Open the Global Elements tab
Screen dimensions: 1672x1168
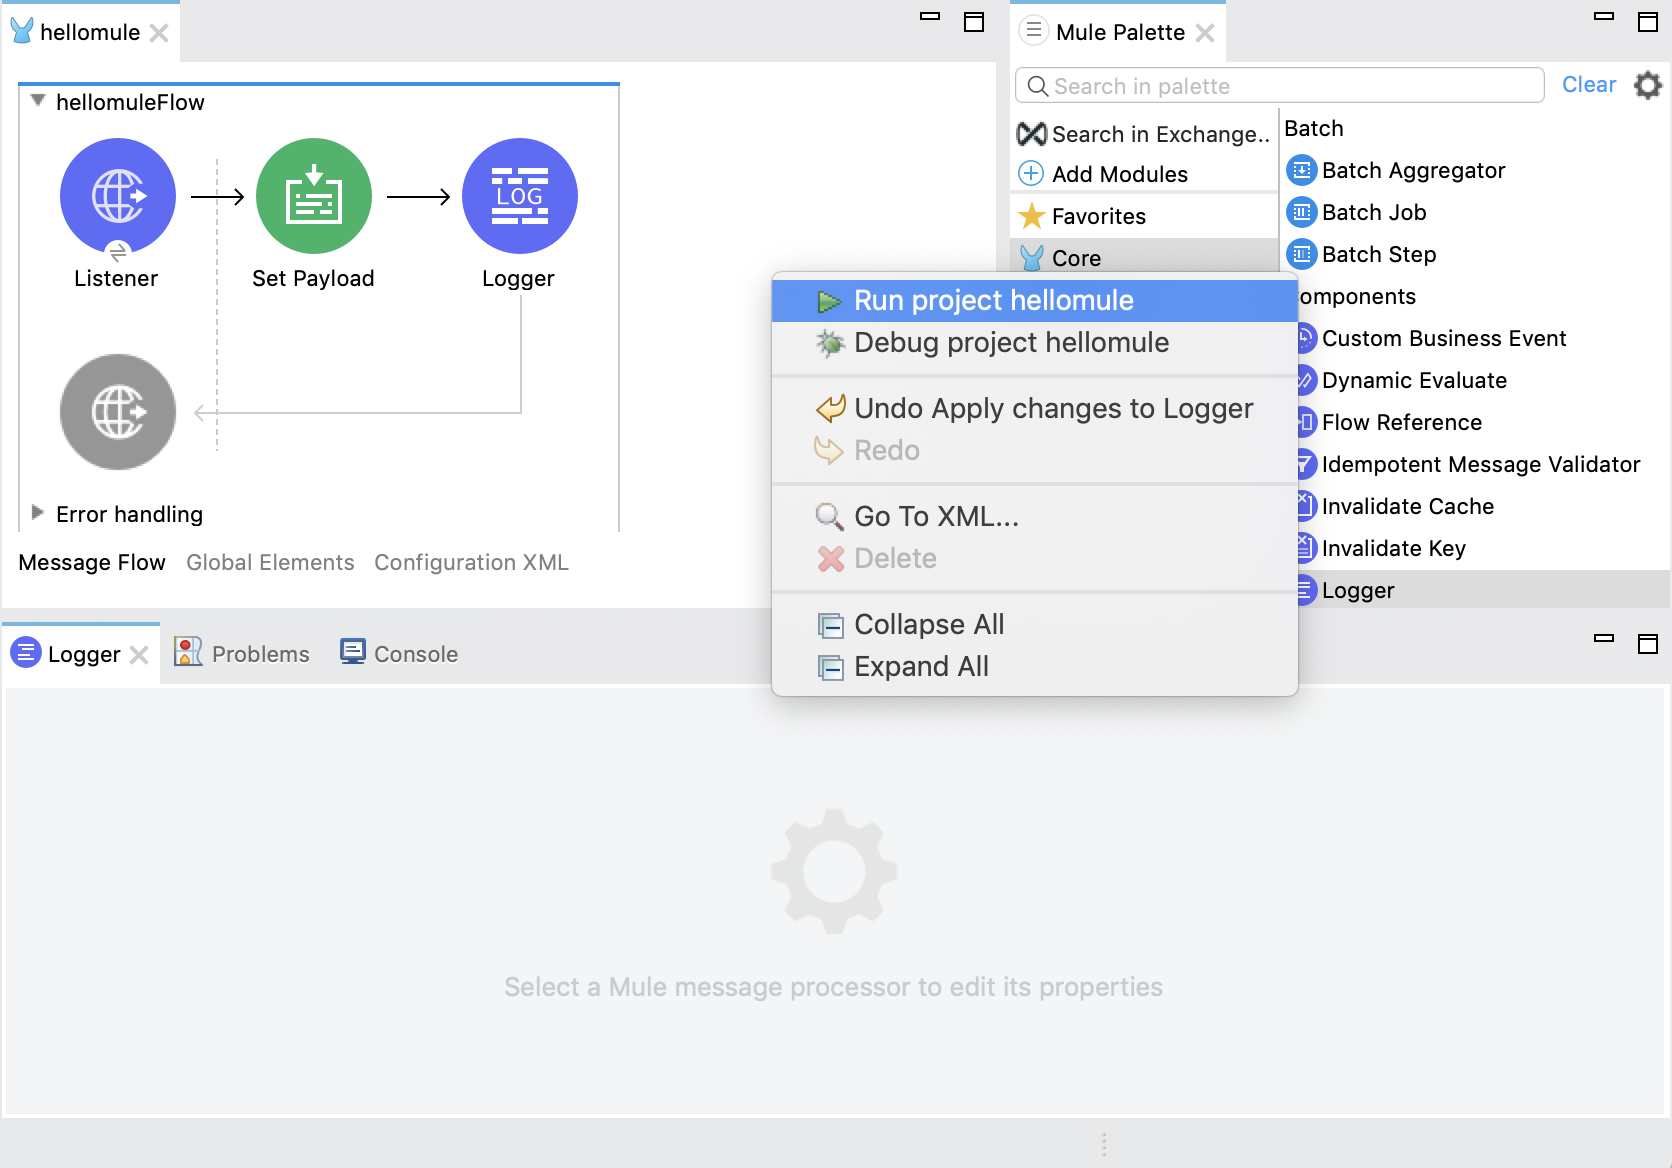(270, 563)
